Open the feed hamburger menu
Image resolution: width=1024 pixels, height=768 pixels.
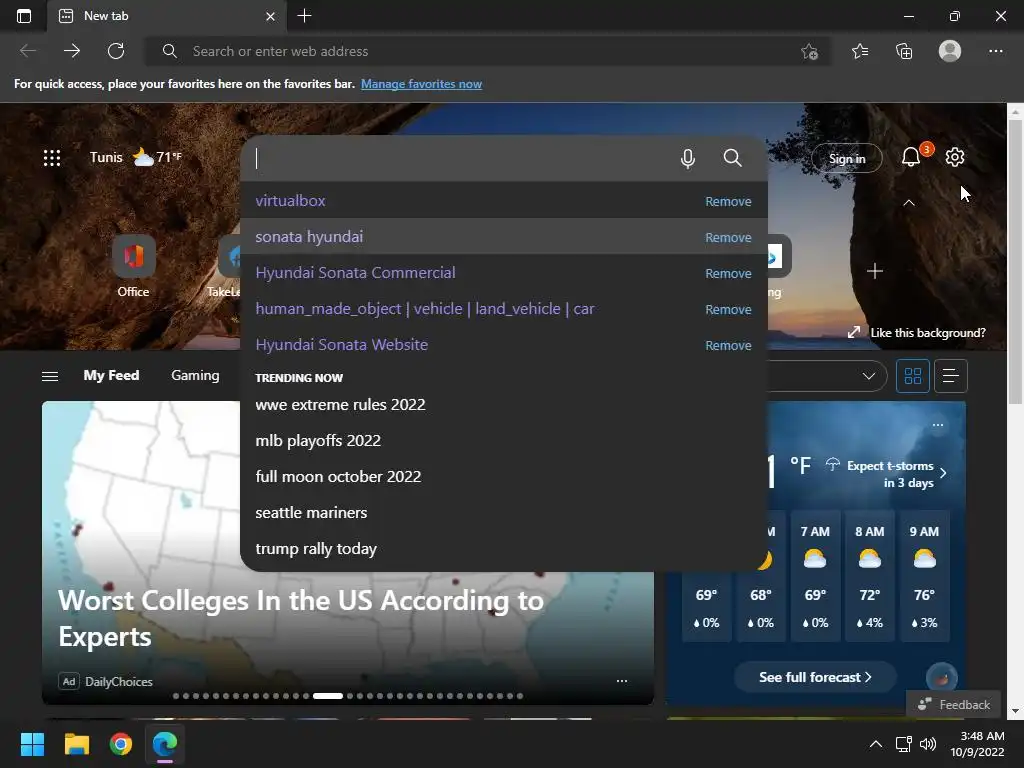pyautogui.click(x=50, y=376)
